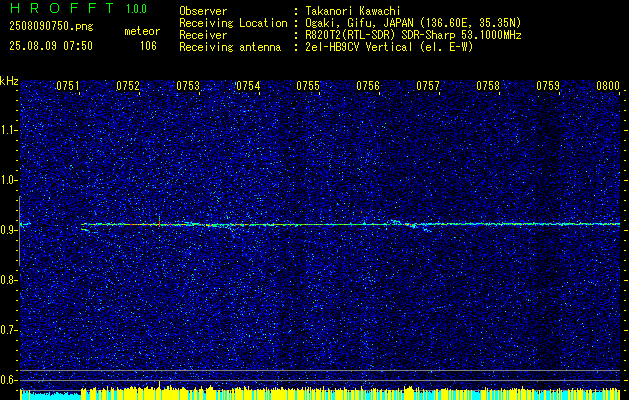629x400 pixels.
Task: Click Ogaki, Gifu, JAPAN location text
Action: click(x=413, y=23)
